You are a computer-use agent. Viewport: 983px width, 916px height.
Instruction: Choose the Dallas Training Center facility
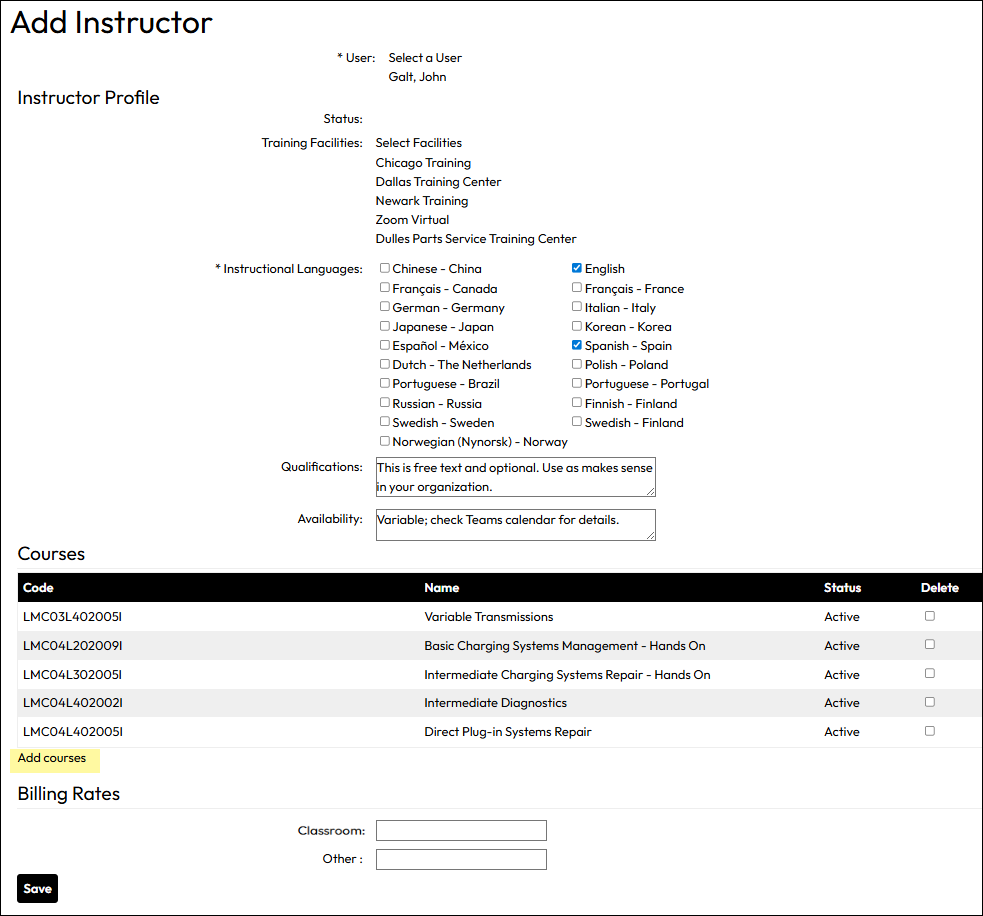[x=438, y=181]
